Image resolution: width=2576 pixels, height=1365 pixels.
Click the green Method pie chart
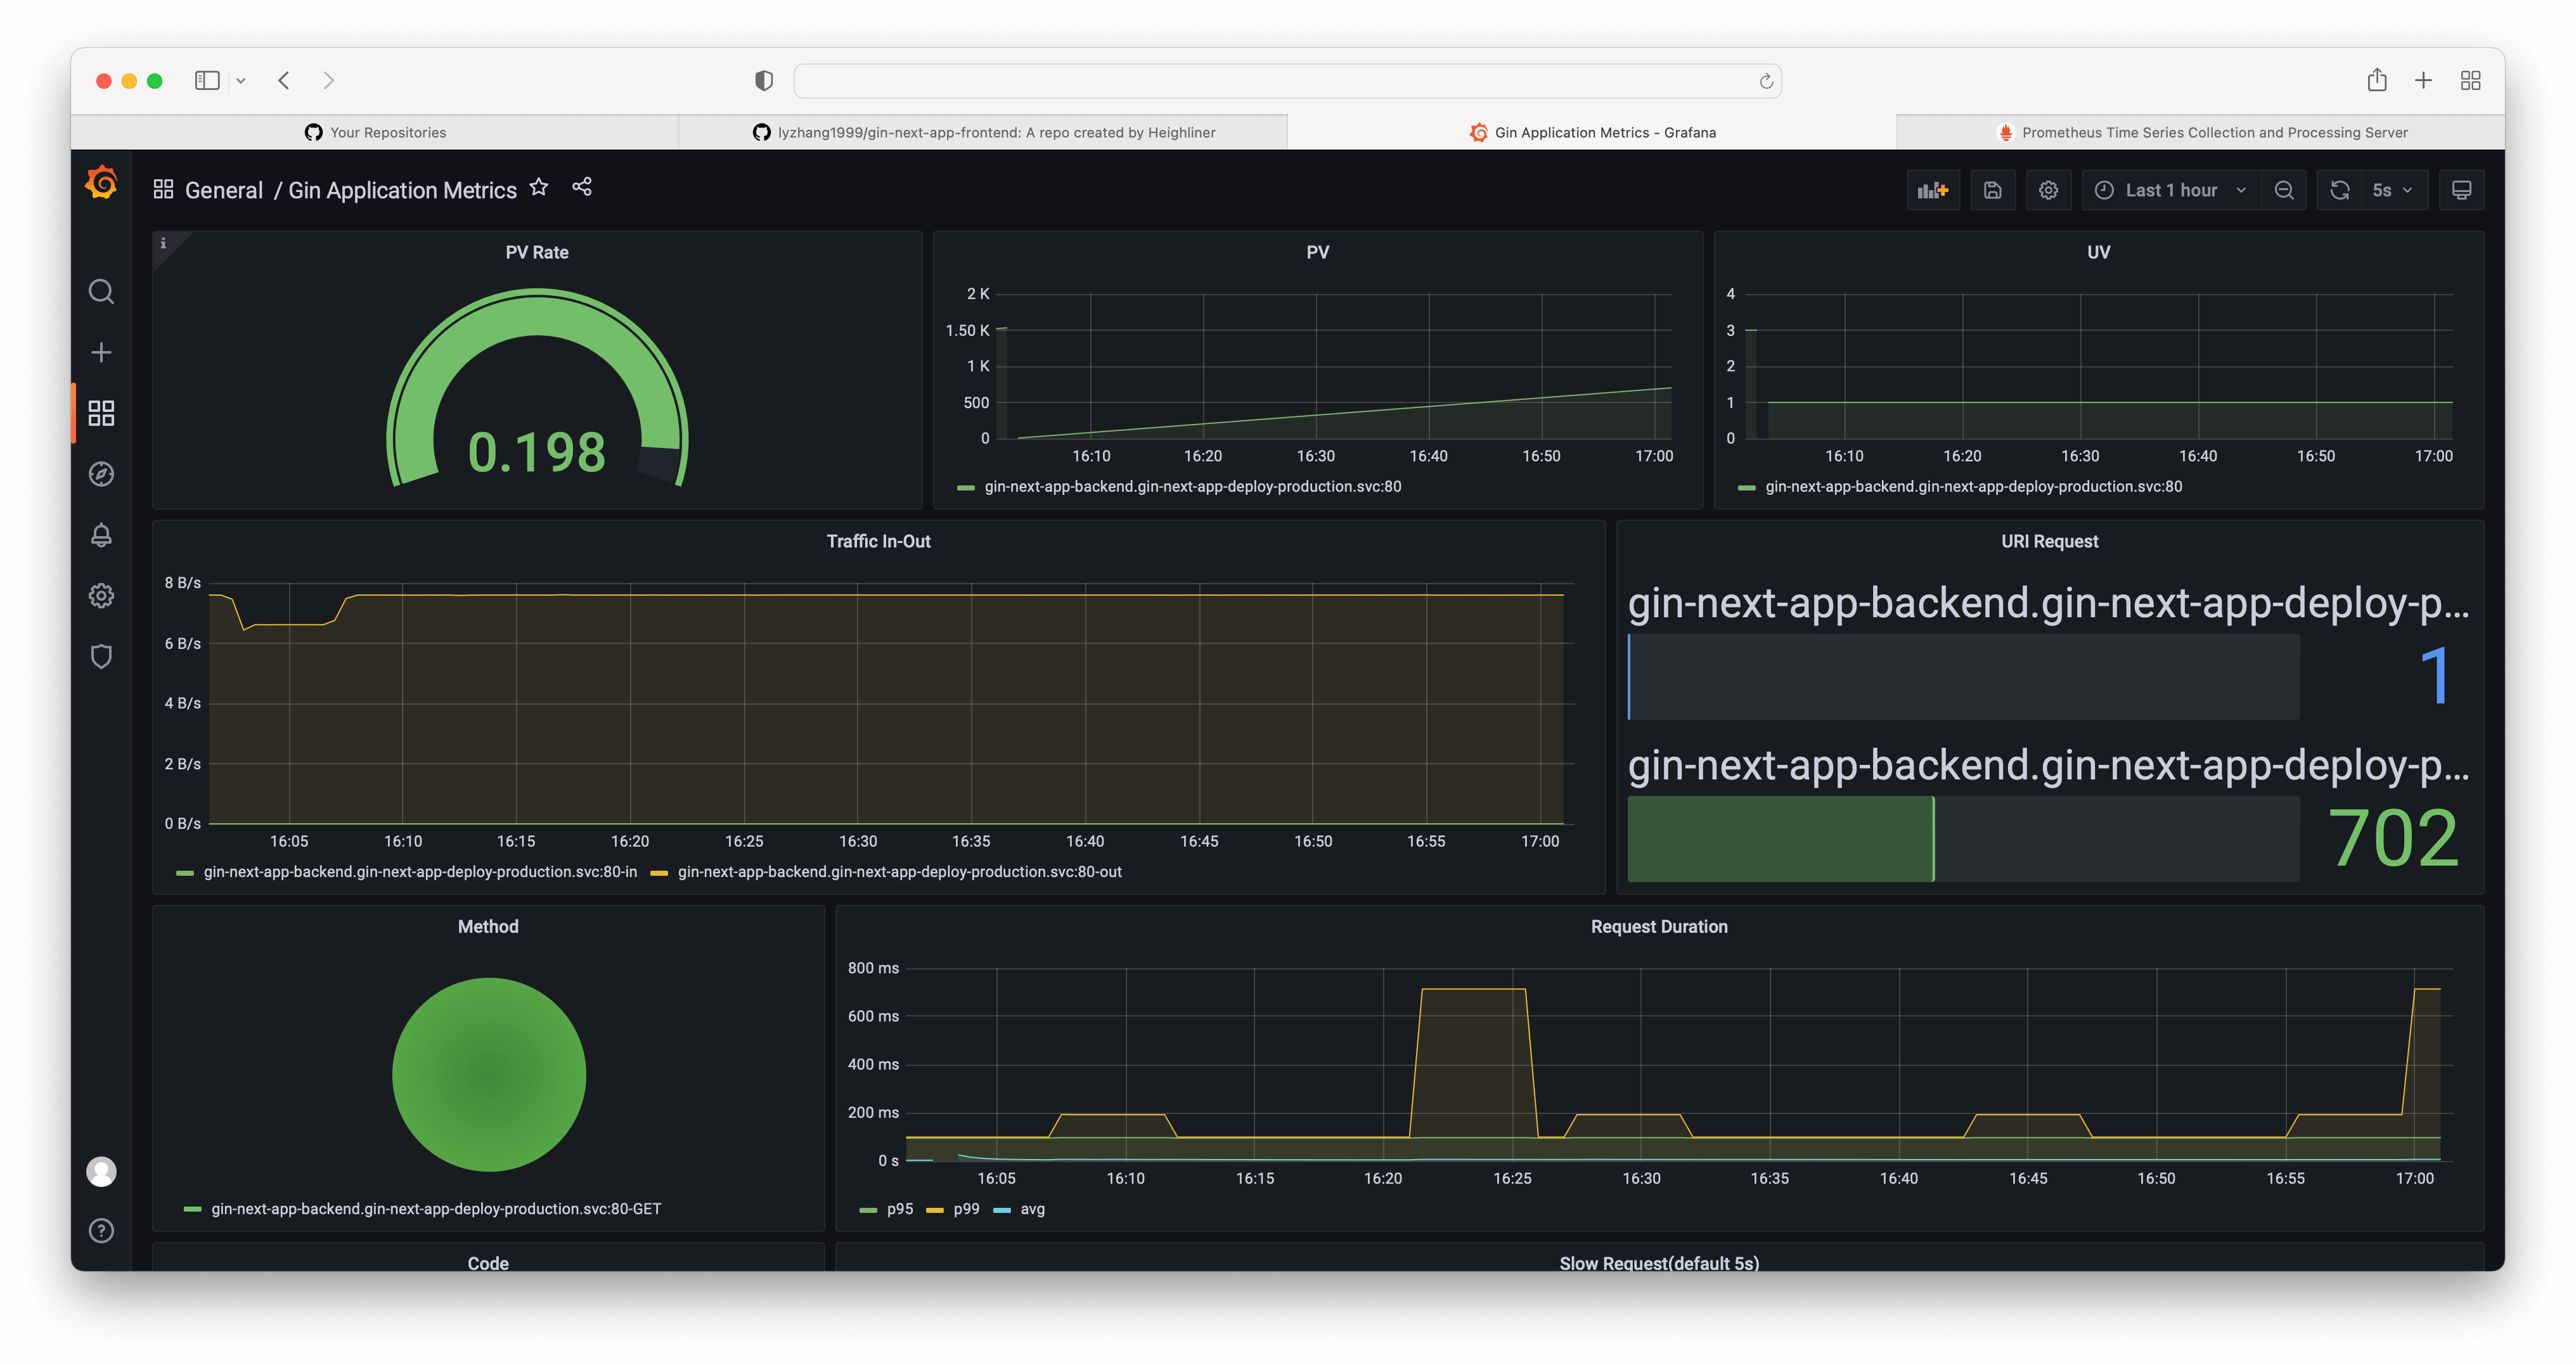488,1074
